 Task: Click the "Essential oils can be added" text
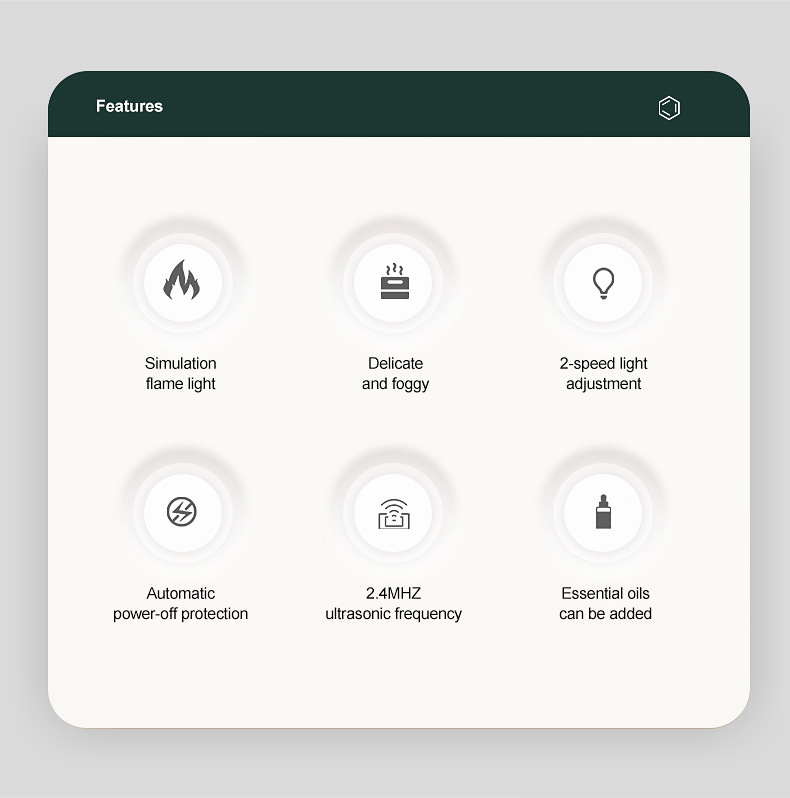[x=605, y=603]
